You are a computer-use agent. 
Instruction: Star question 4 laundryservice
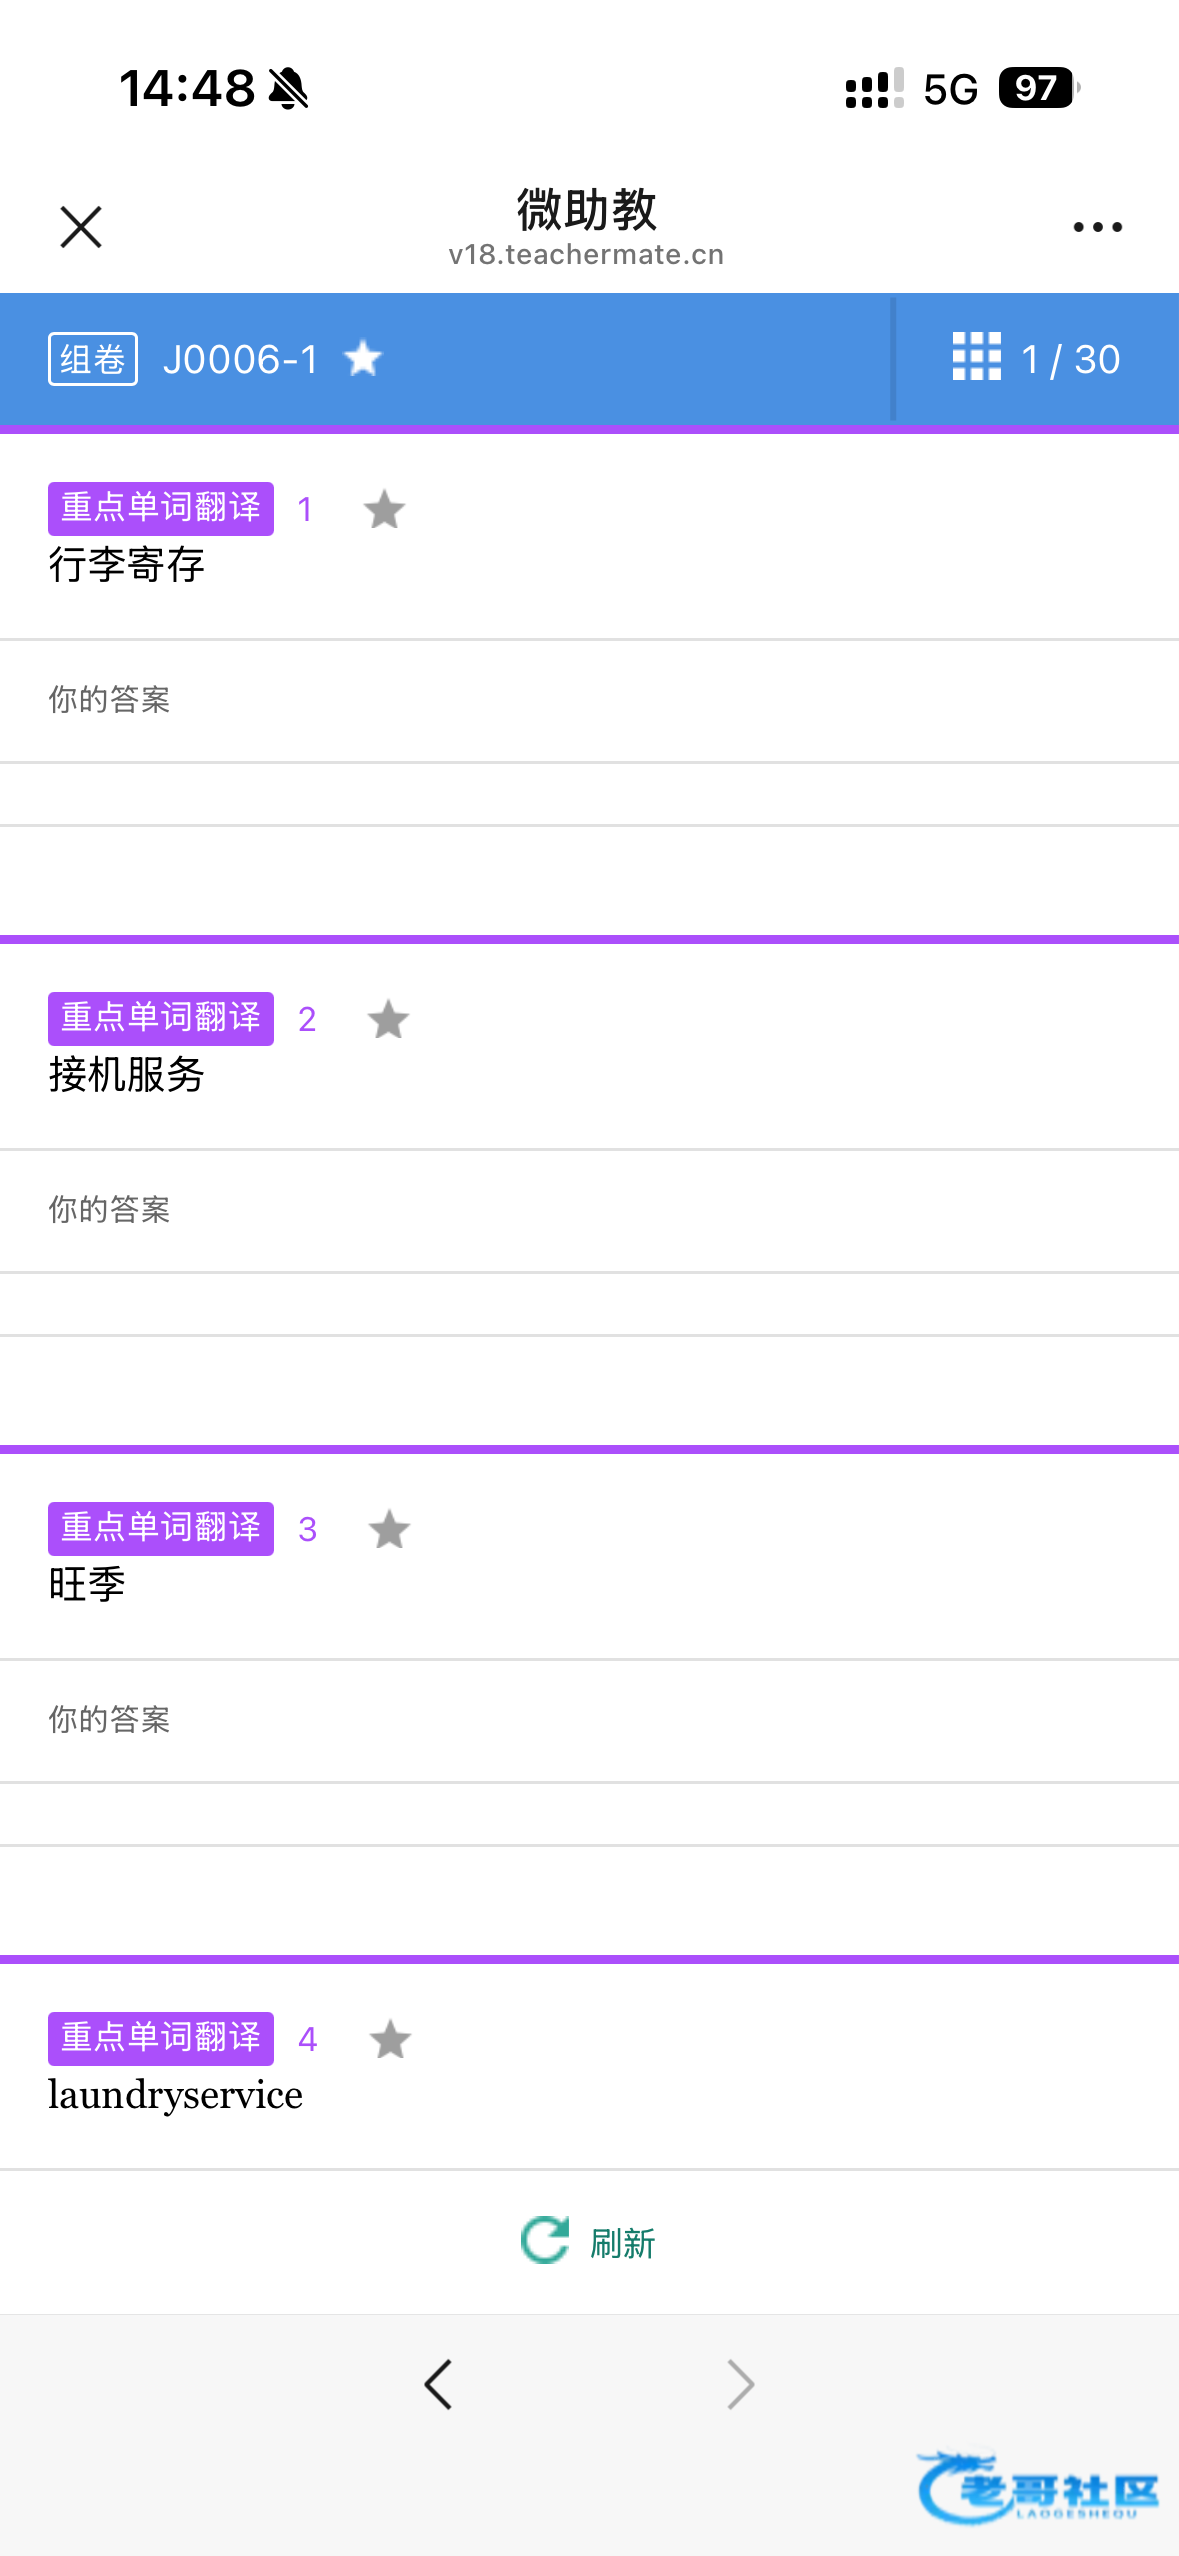coord(390,2040)
